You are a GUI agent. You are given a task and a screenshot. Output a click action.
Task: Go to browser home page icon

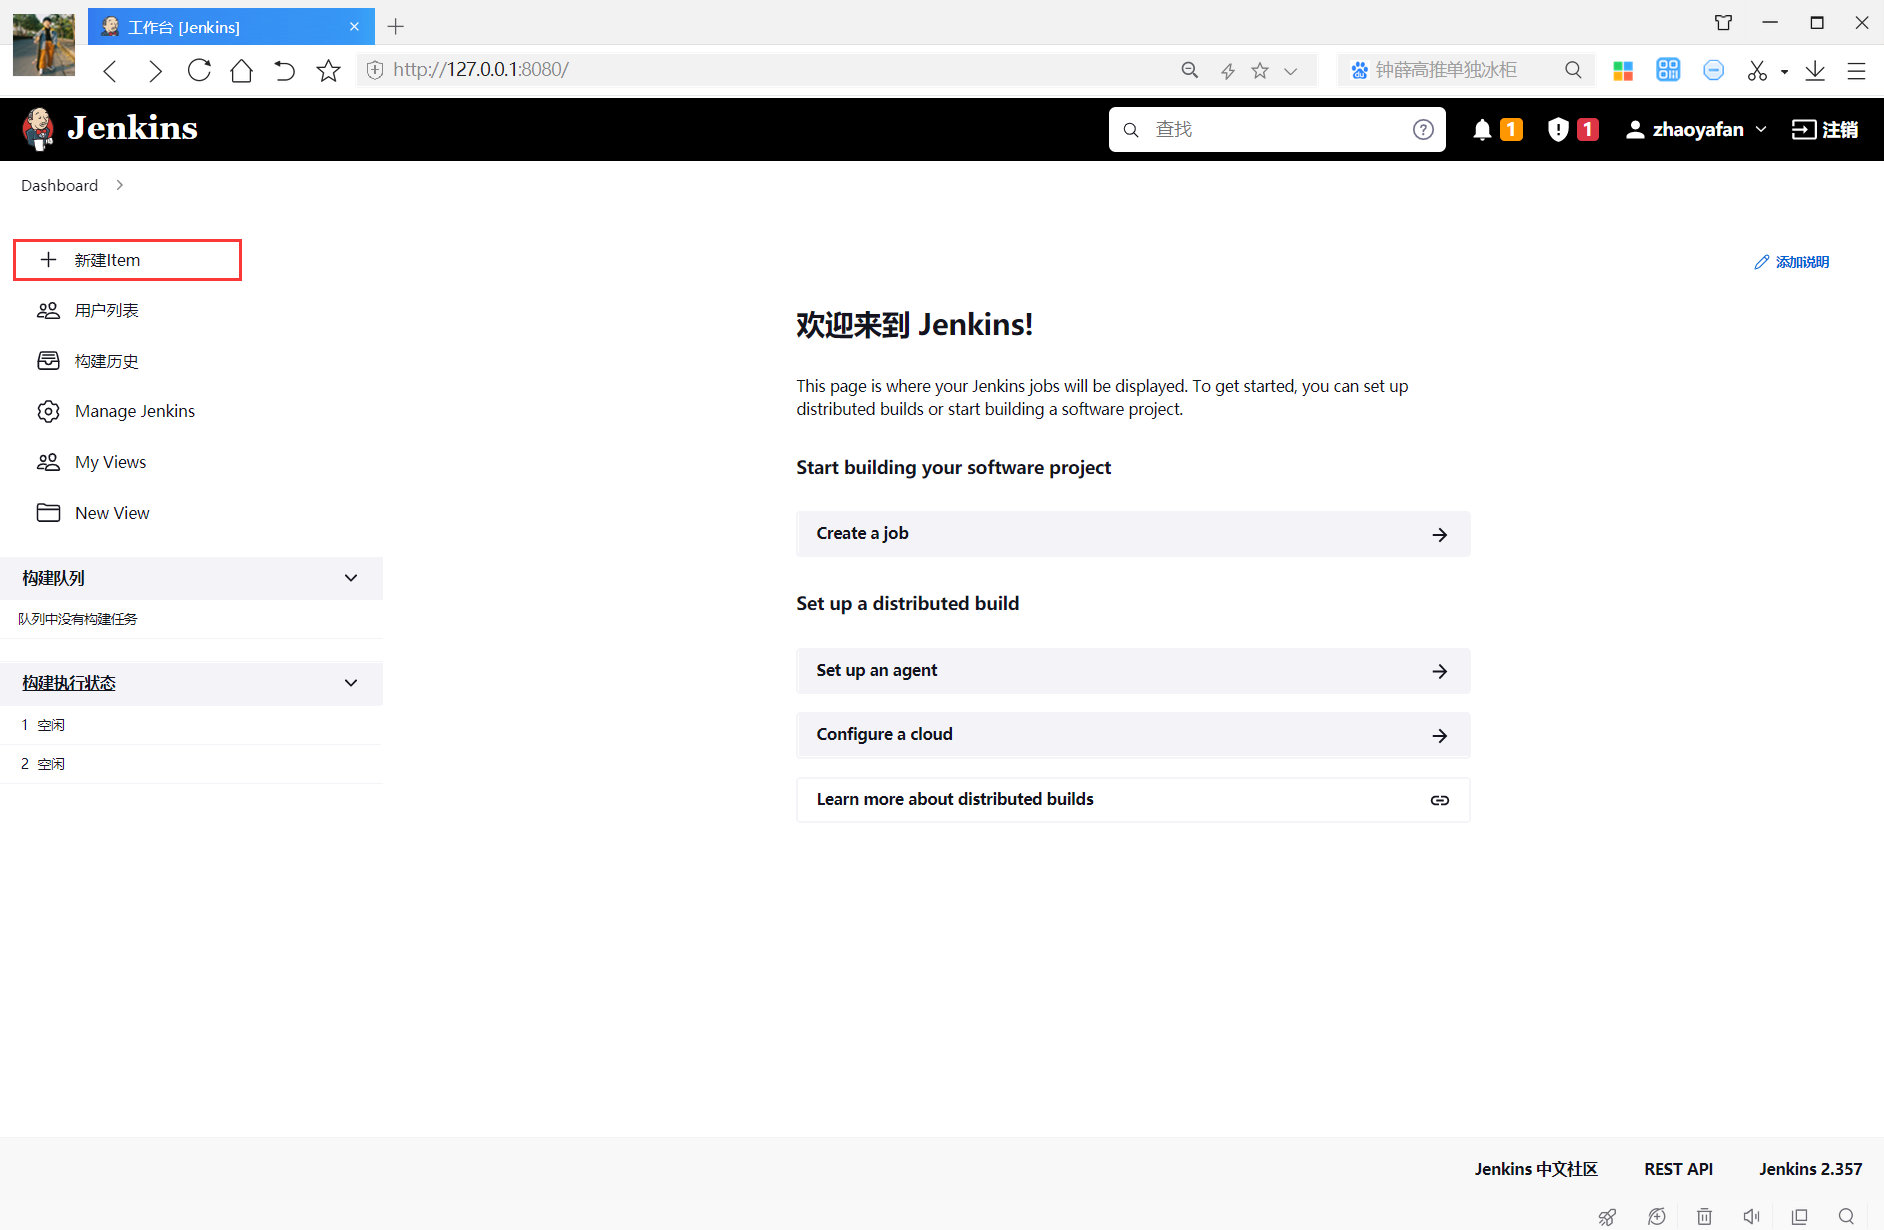point(241,70)
